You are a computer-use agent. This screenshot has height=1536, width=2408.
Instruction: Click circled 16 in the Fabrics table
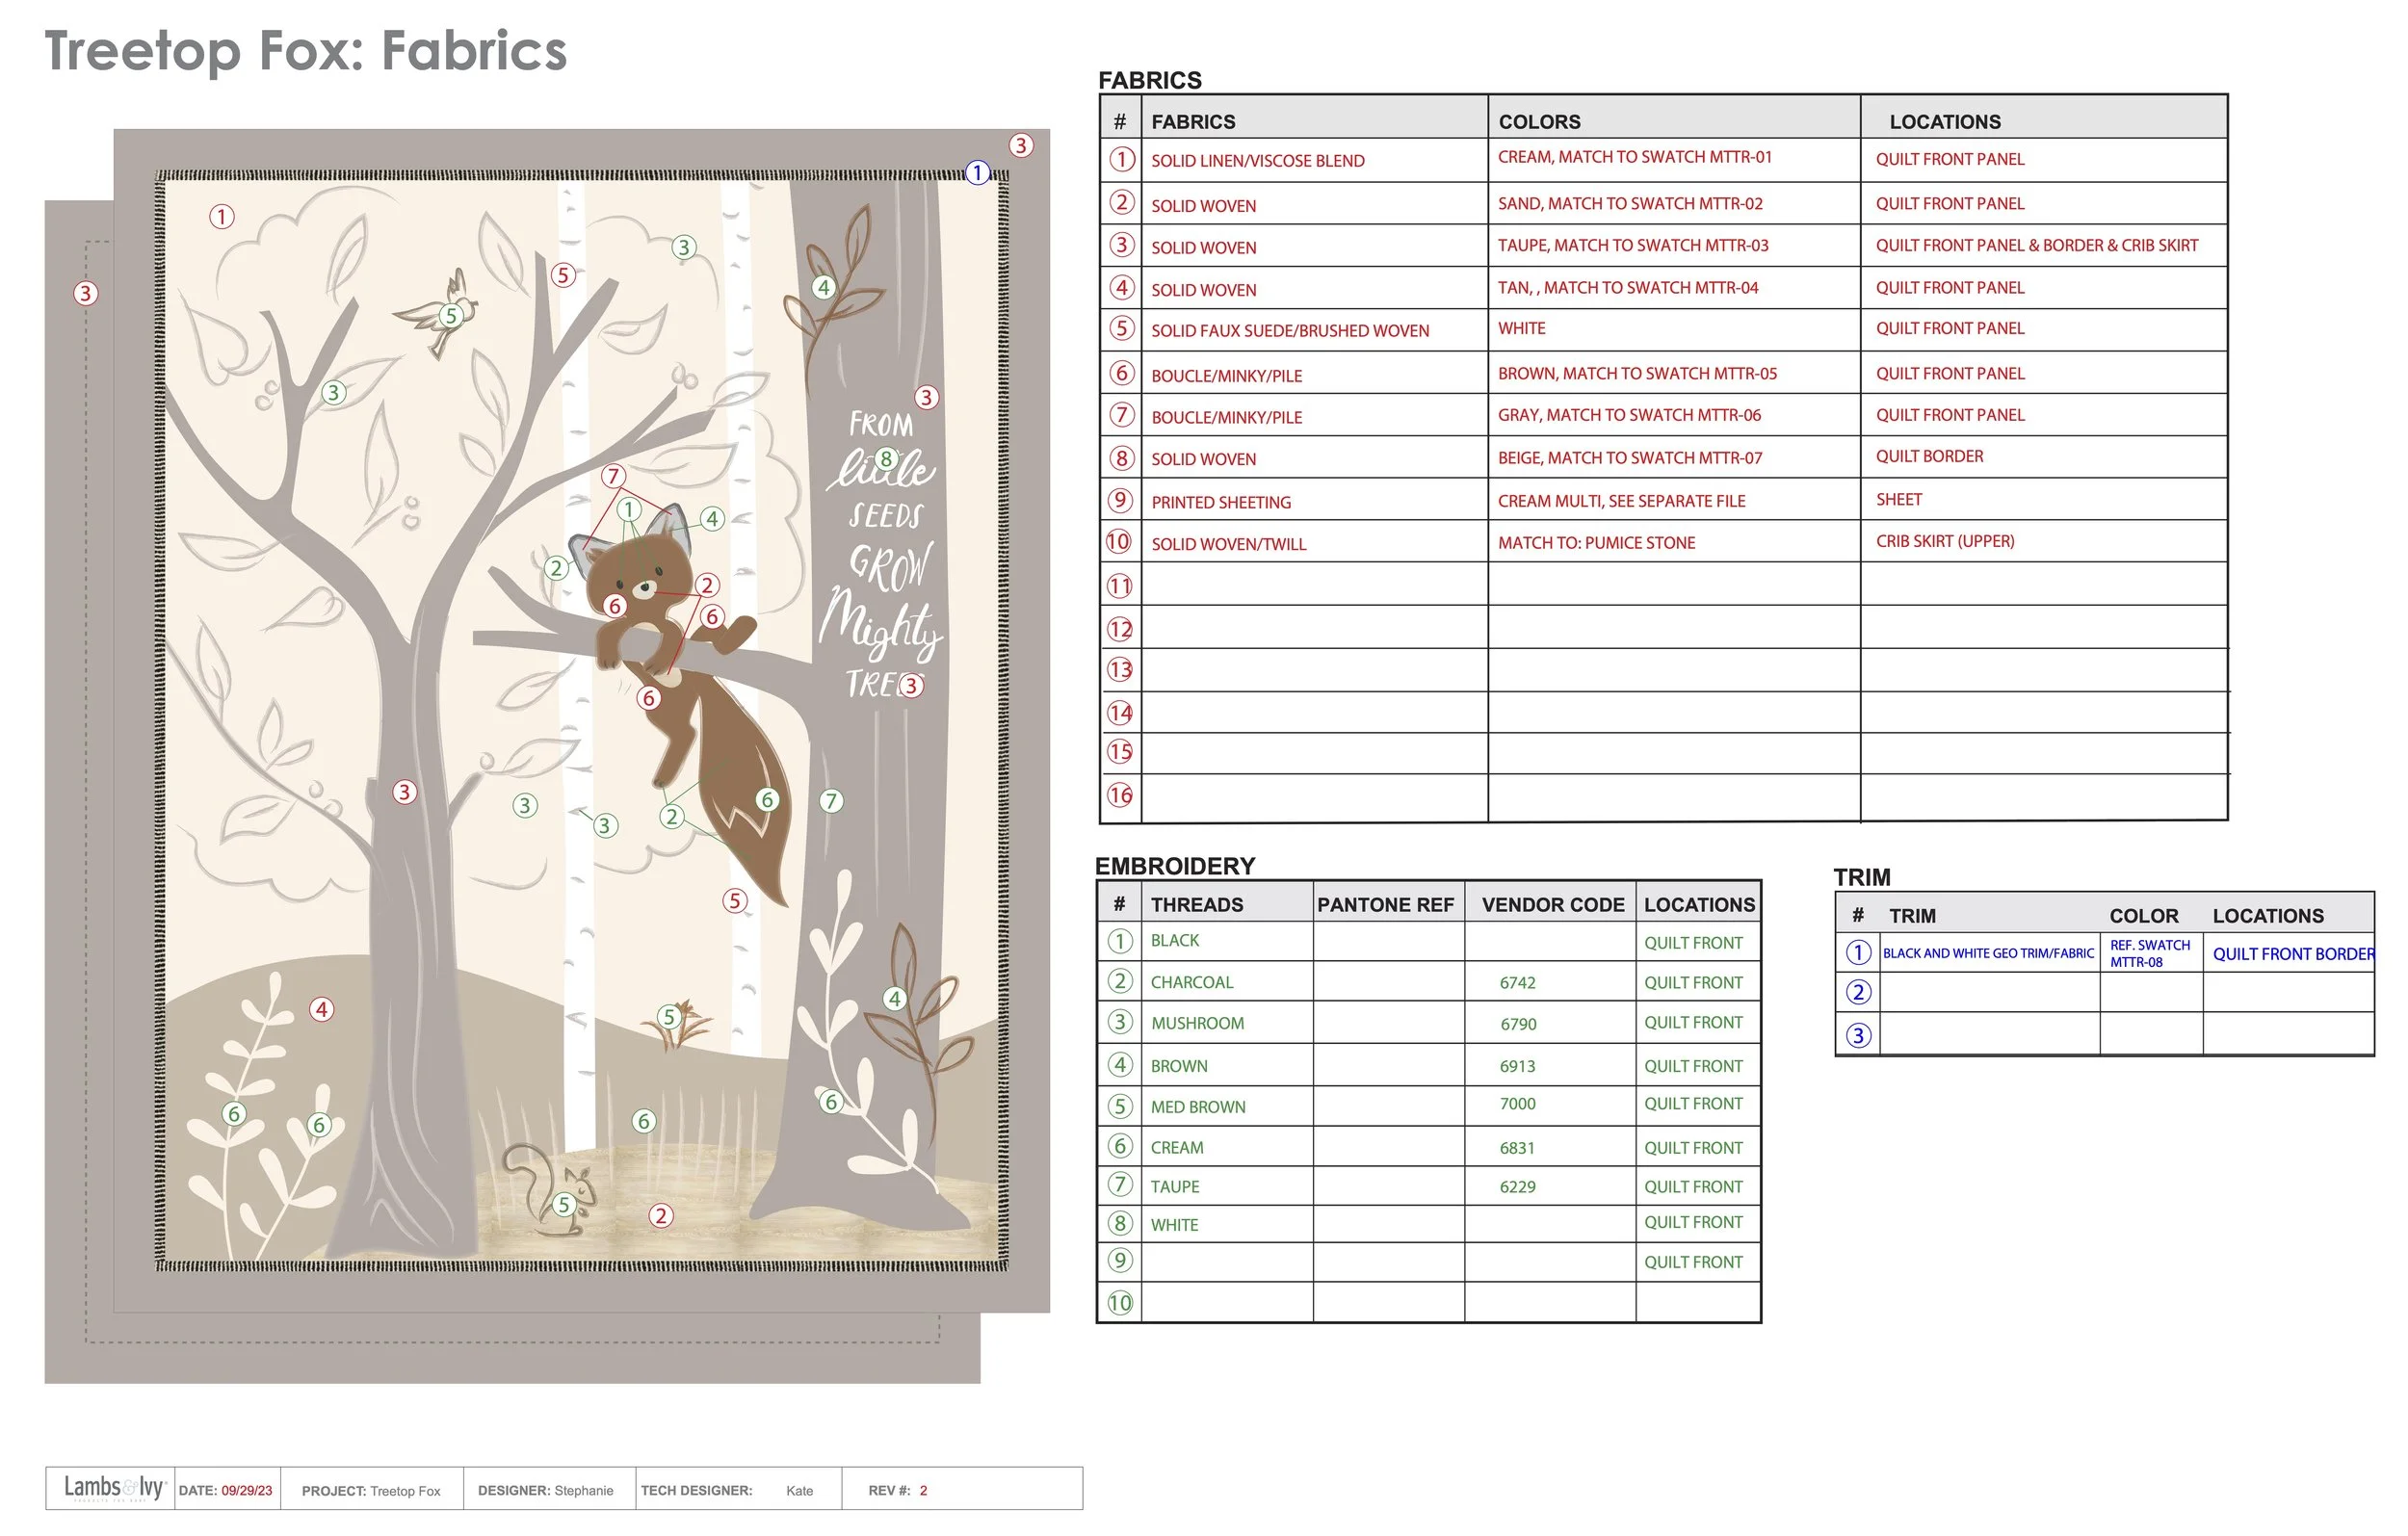(1120, 796)
